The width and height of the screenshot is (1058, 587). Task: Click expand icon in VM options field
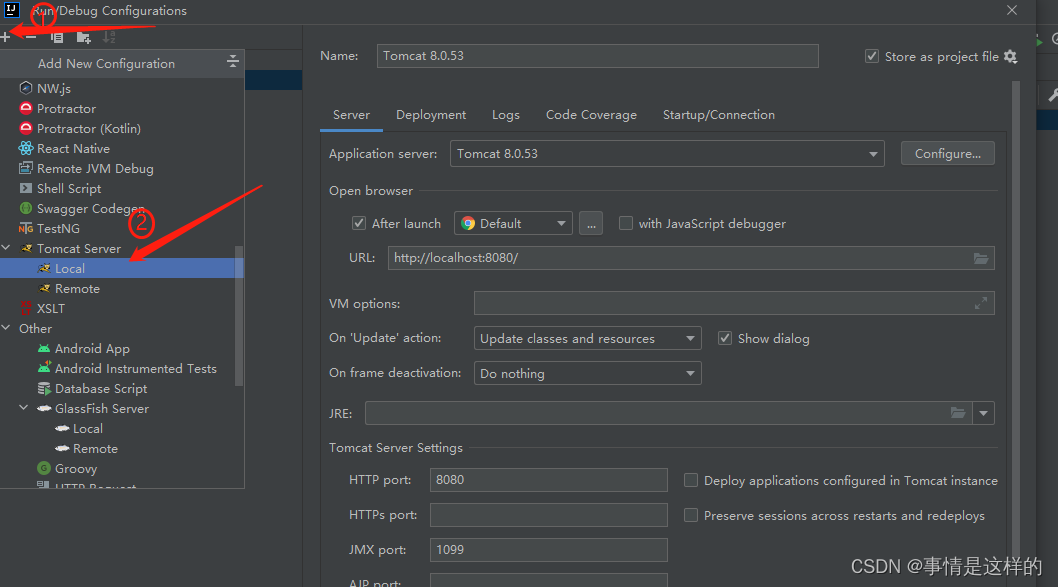980,304
